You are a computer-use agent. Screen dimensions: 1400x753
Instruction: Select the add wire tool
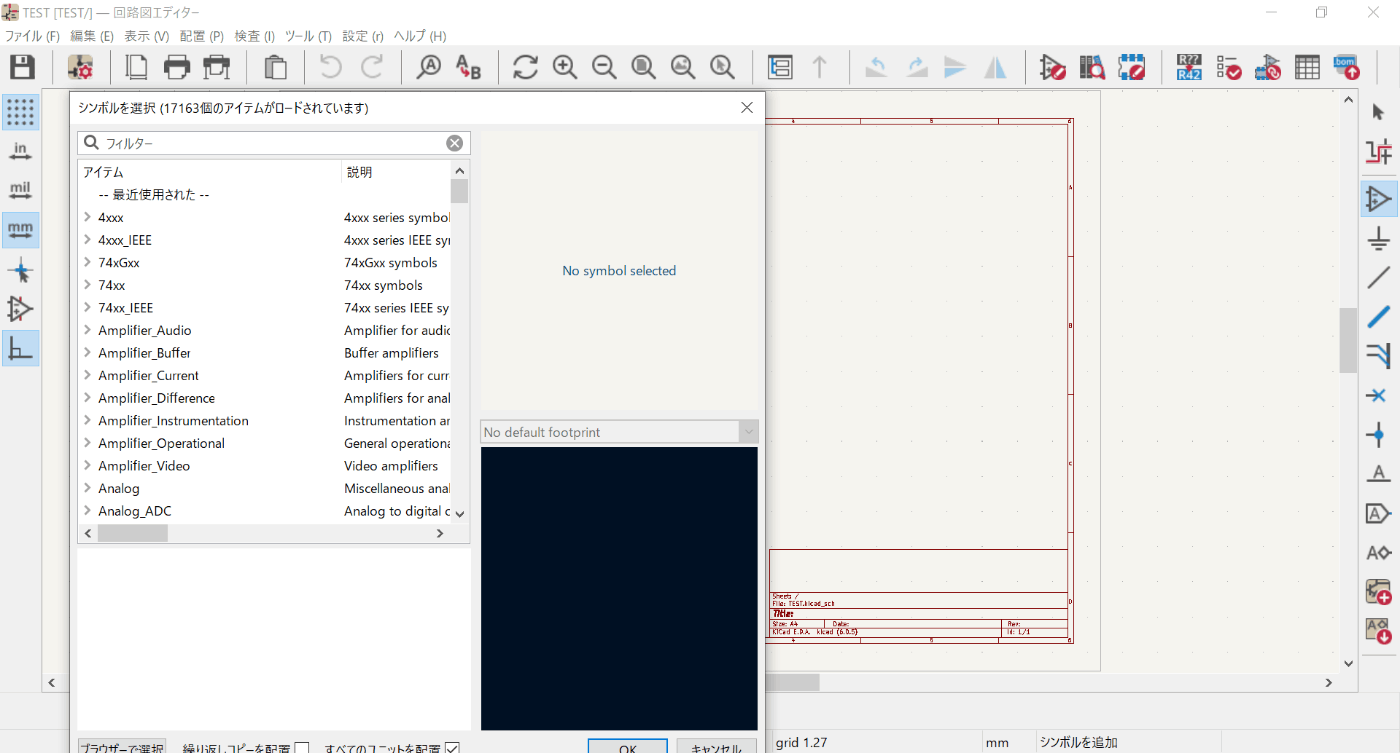[1379, 277]
